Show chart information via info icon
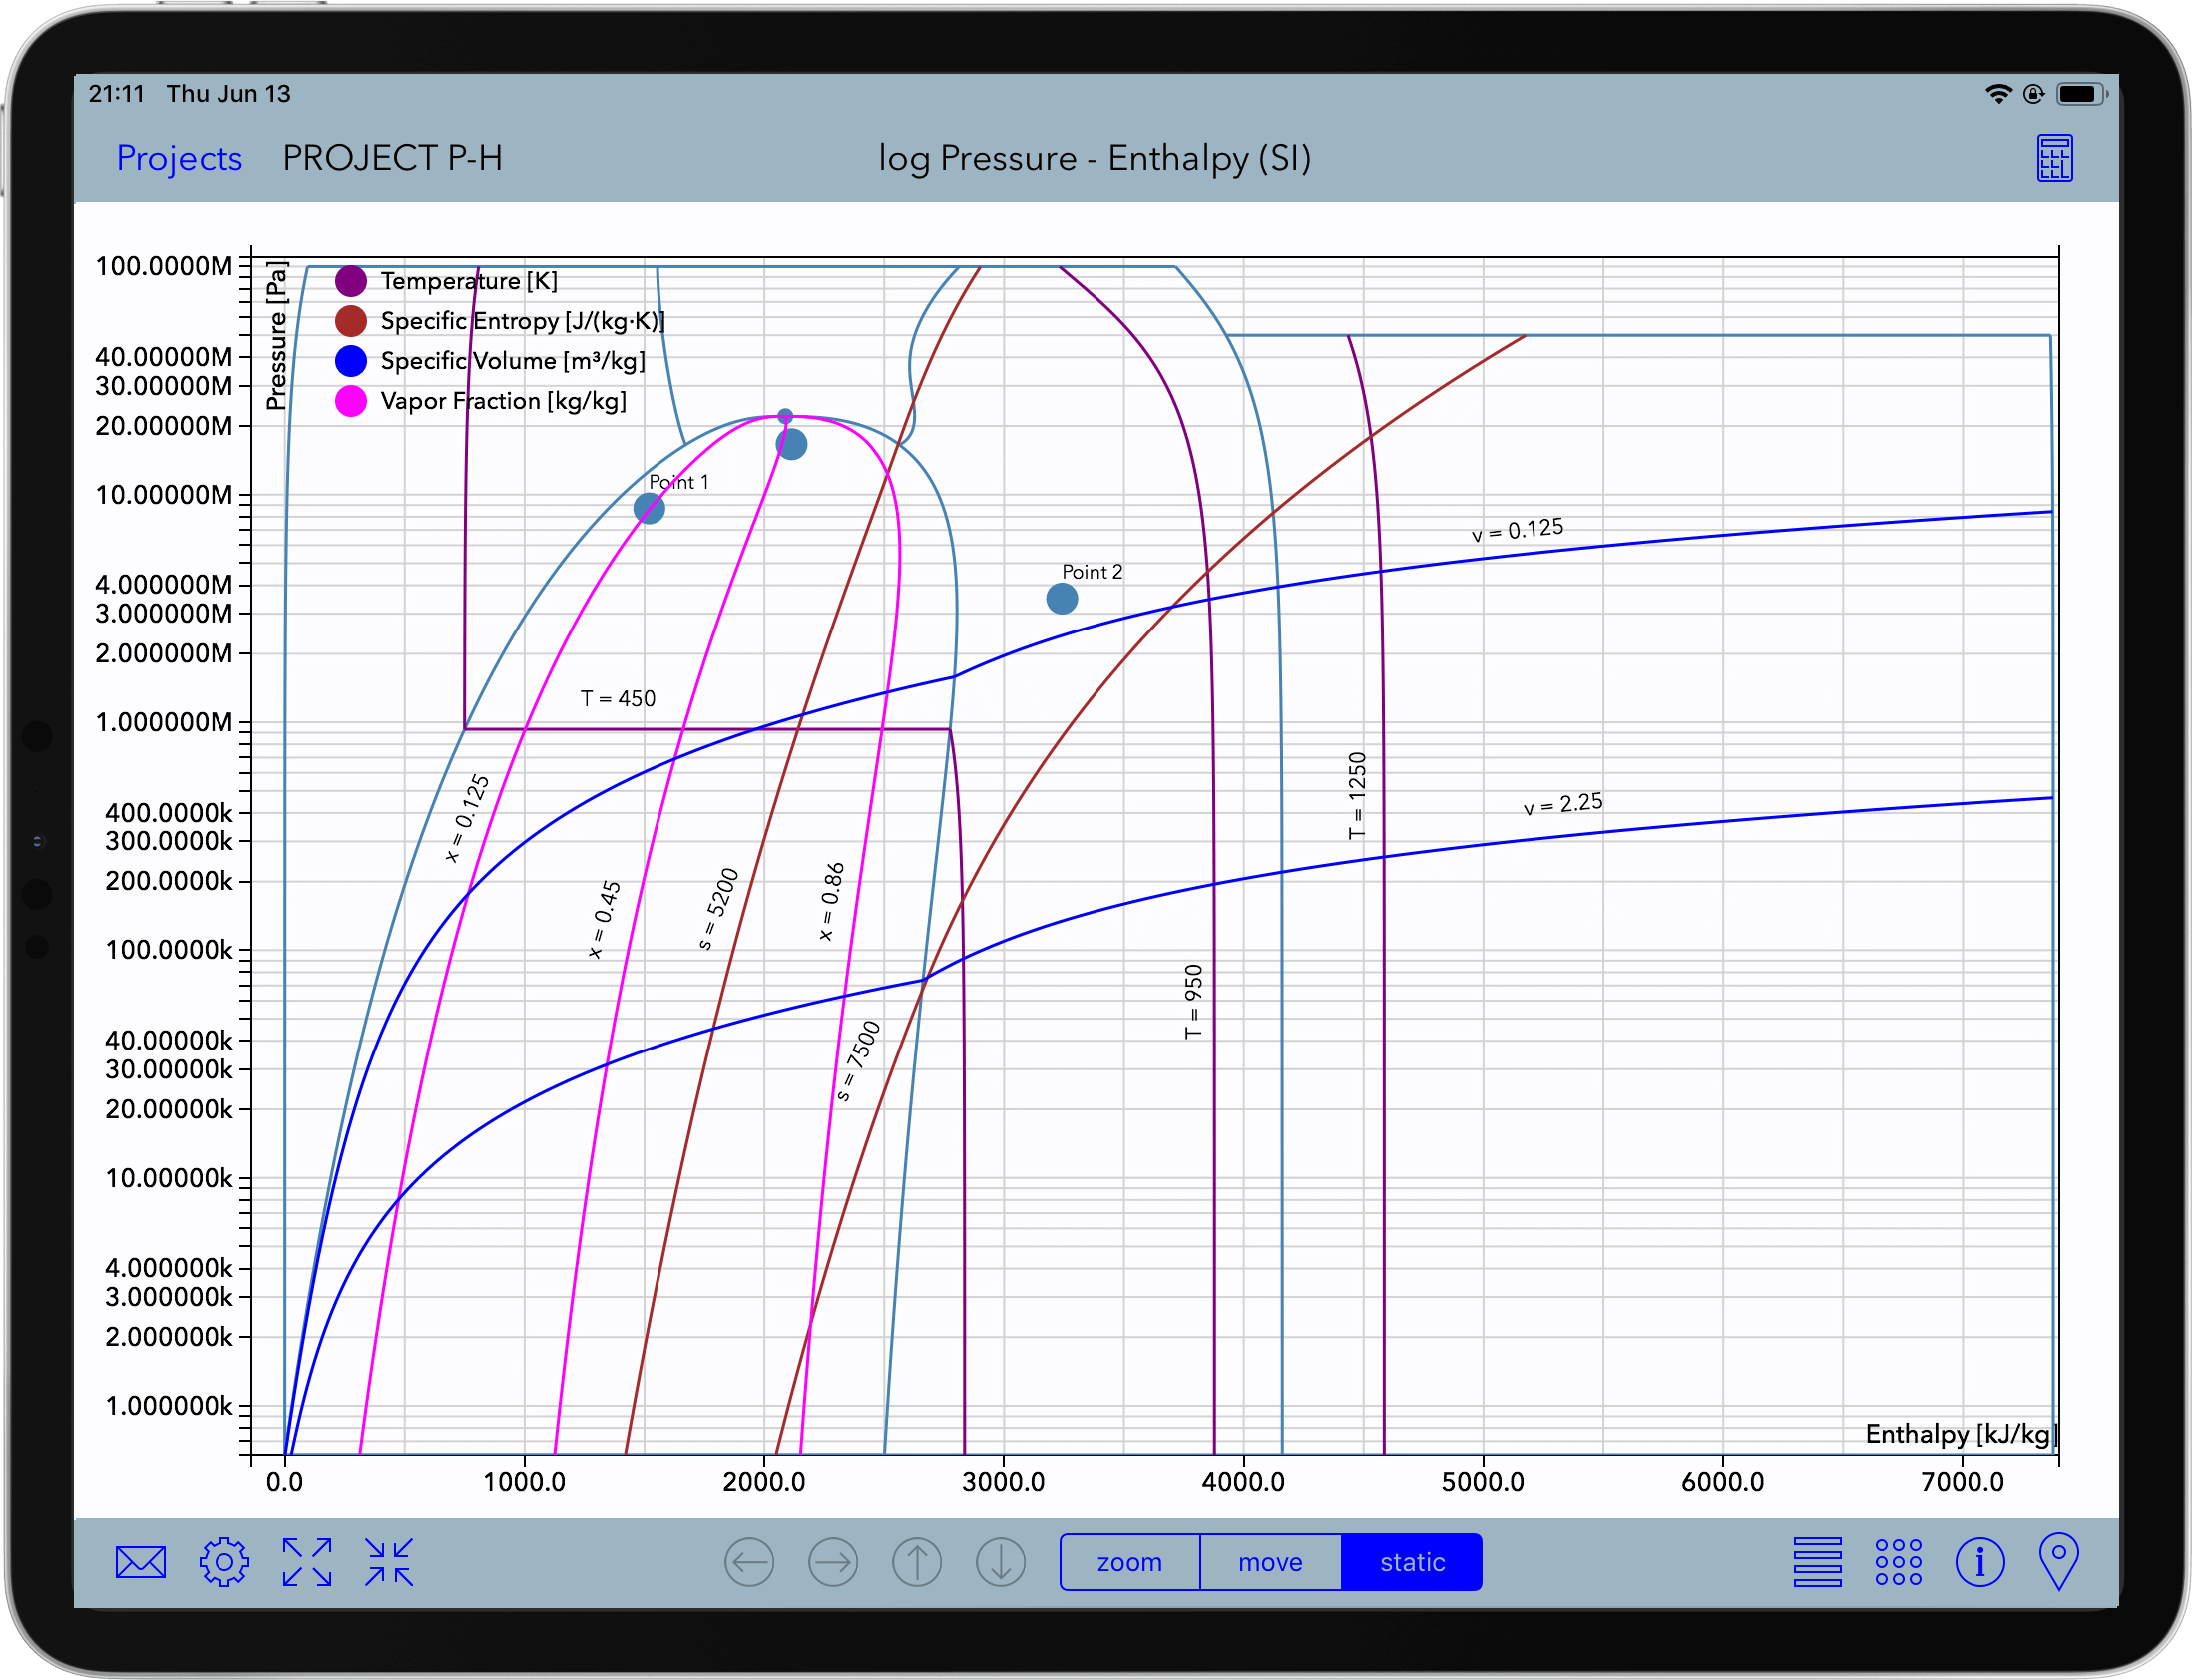This screenshot has width=2192, height=1680. pos(1980,1561)
